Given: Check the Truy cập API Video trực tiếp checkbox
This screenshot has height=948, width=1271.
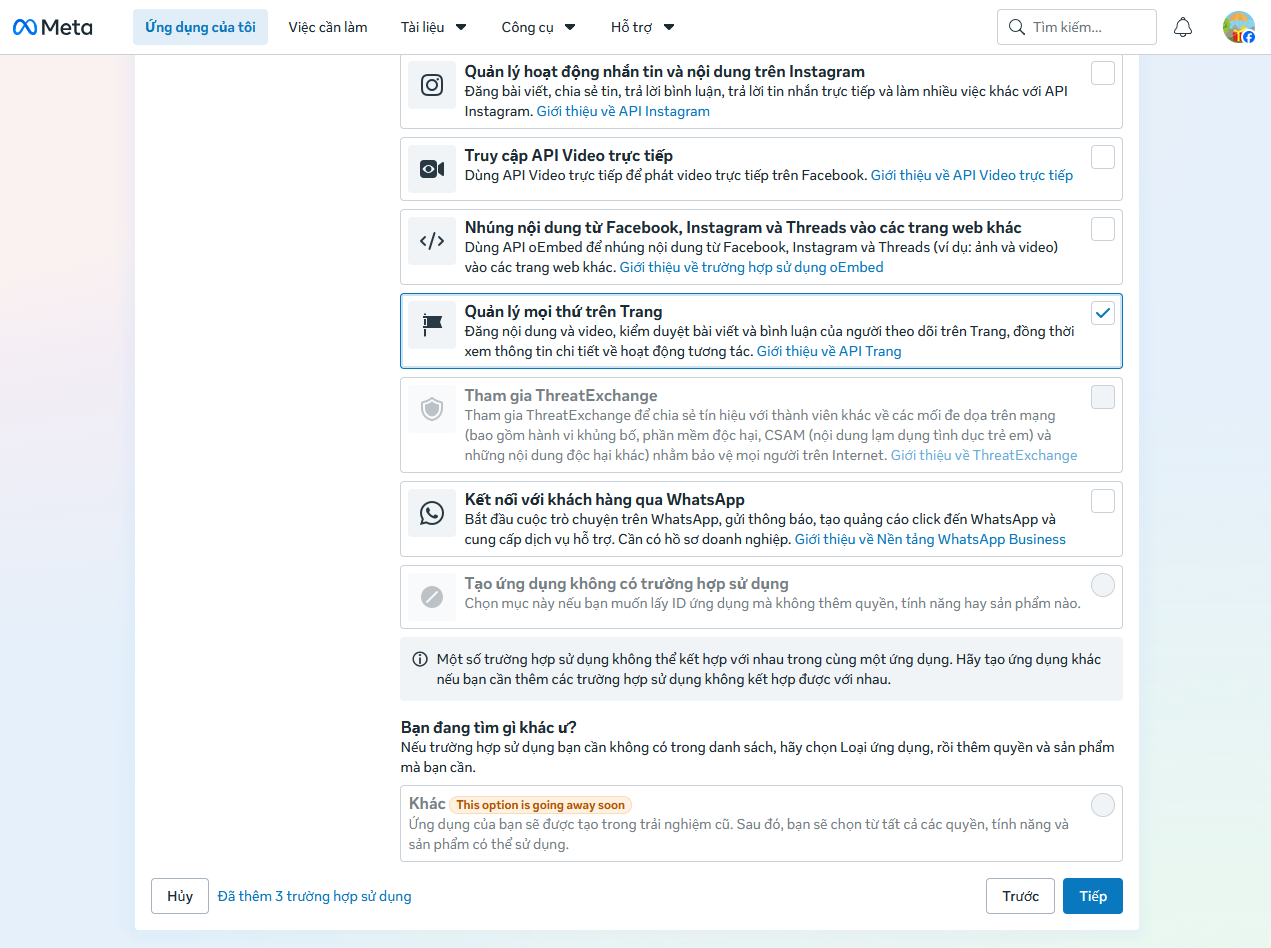Looking at the screenshot, I should [1103, 157].
